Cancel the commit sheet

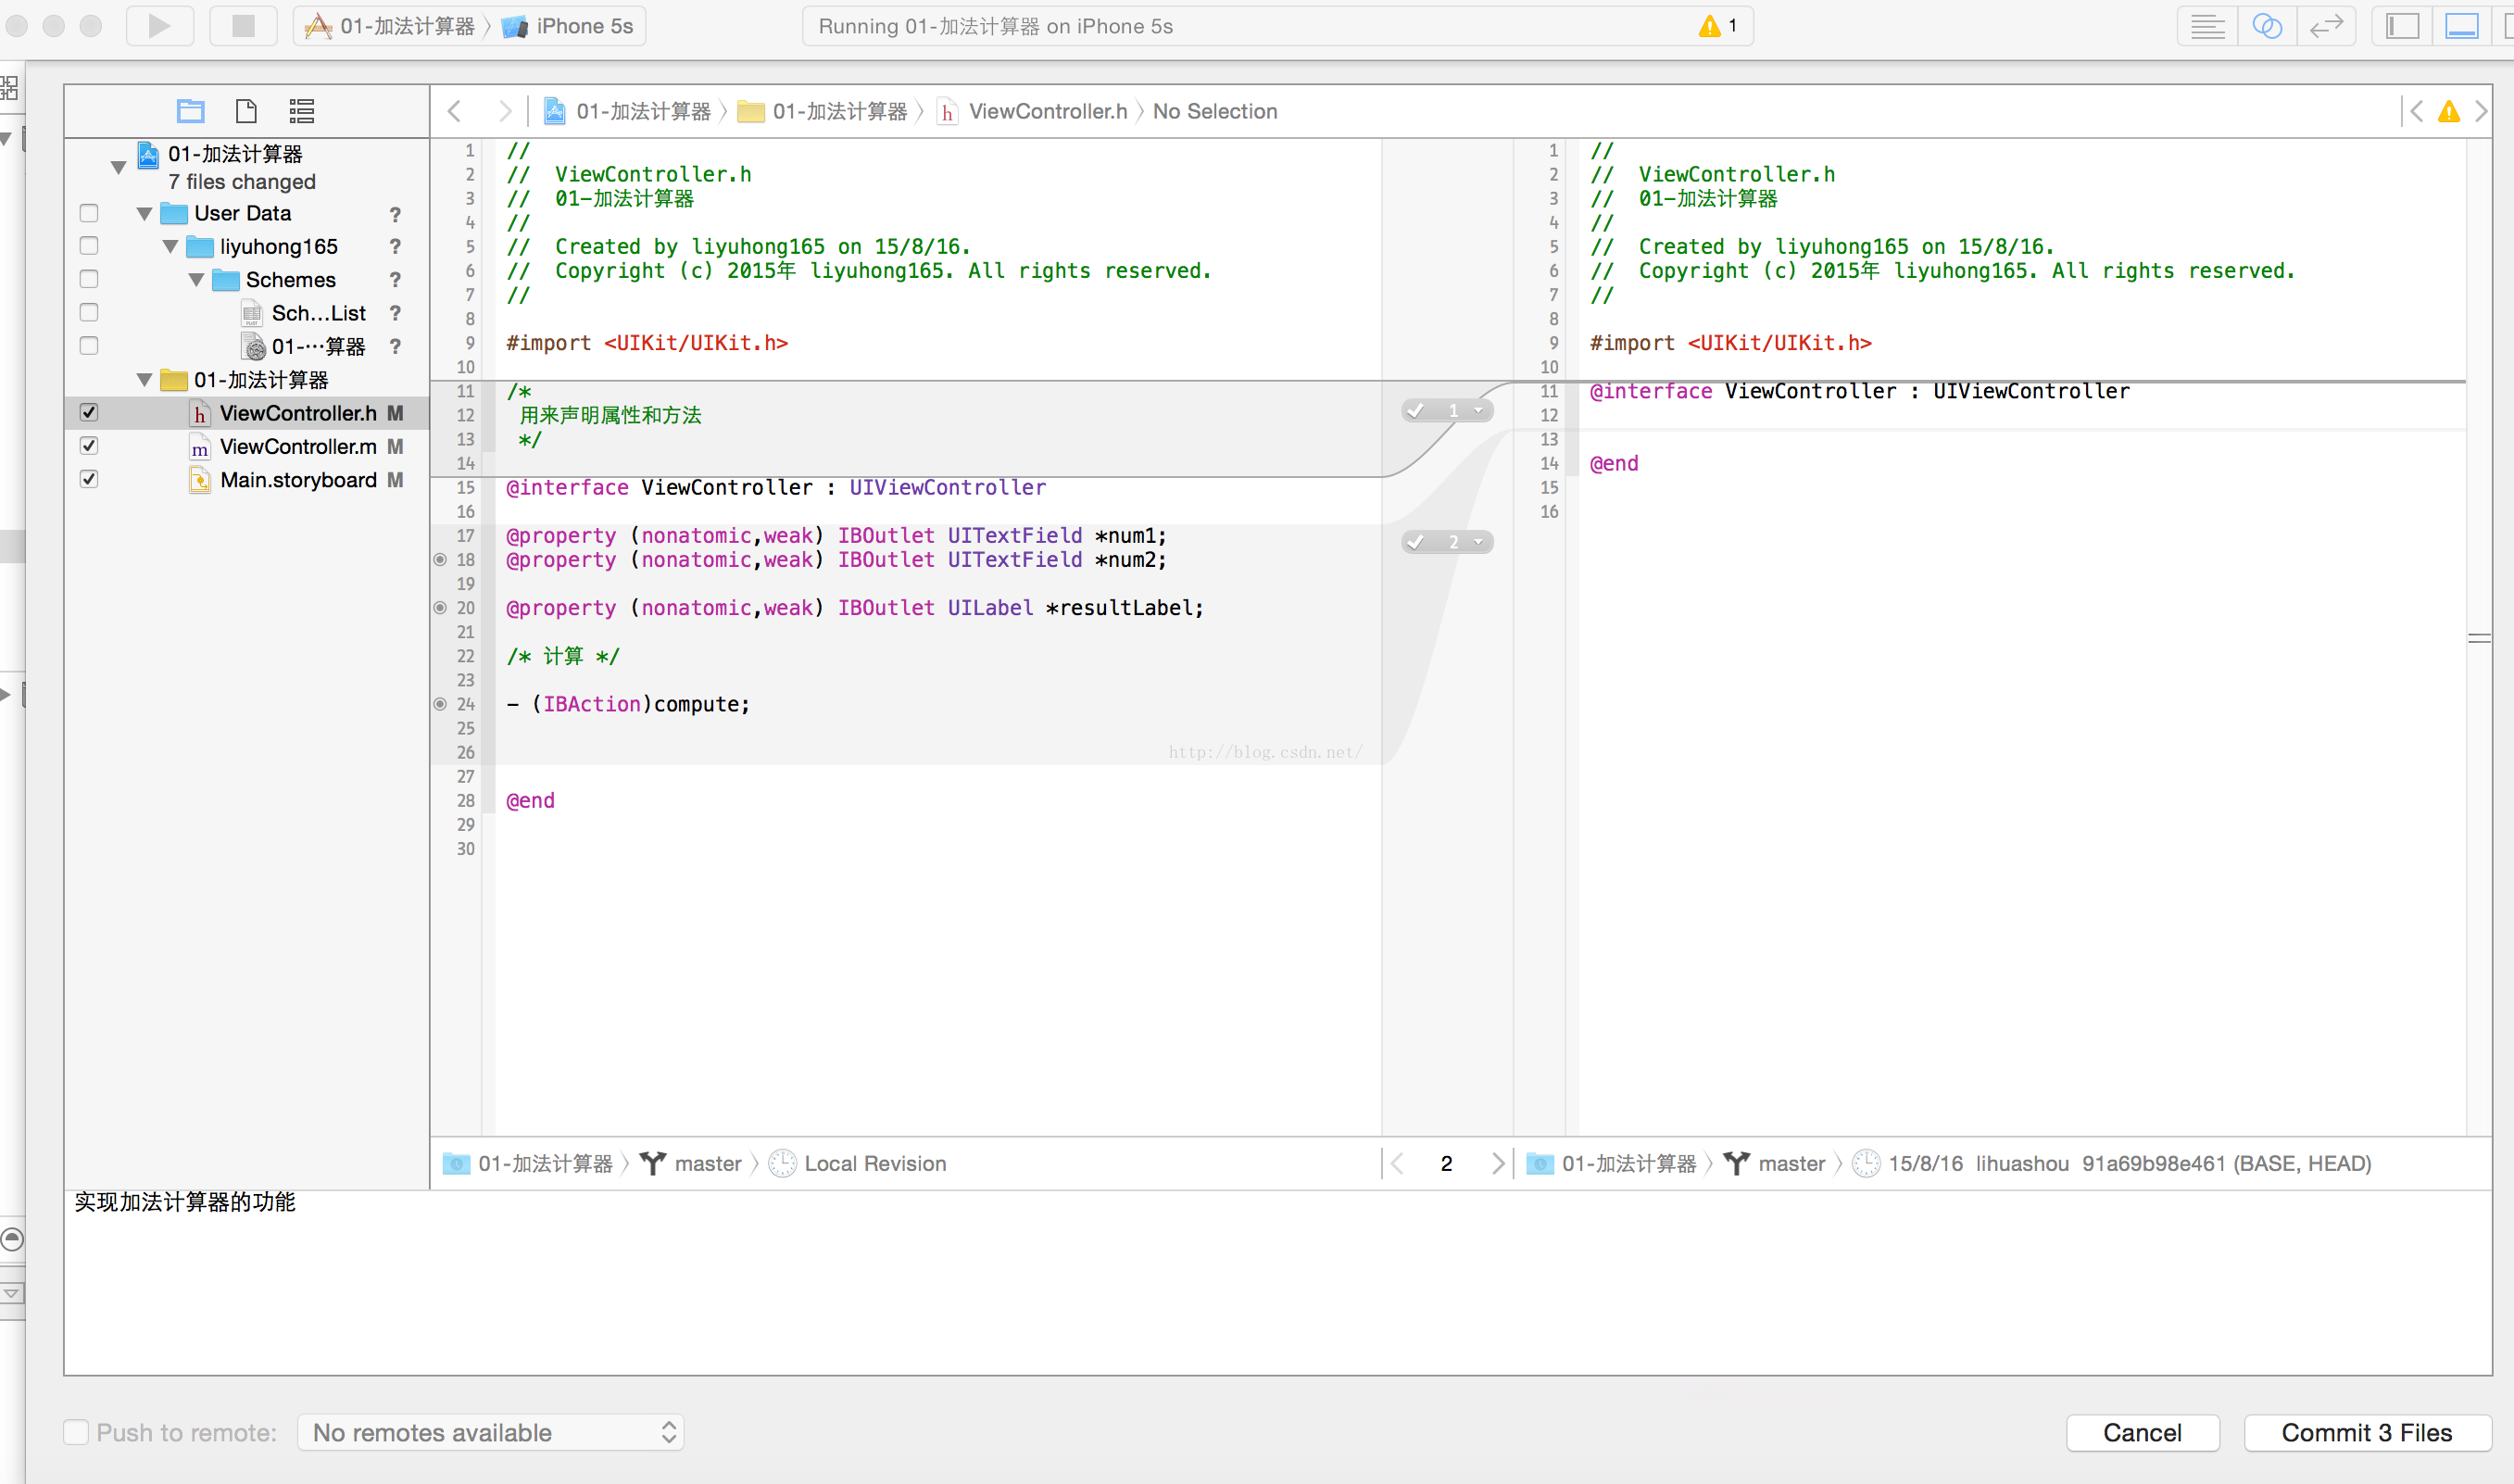tap(2142, 1432)
